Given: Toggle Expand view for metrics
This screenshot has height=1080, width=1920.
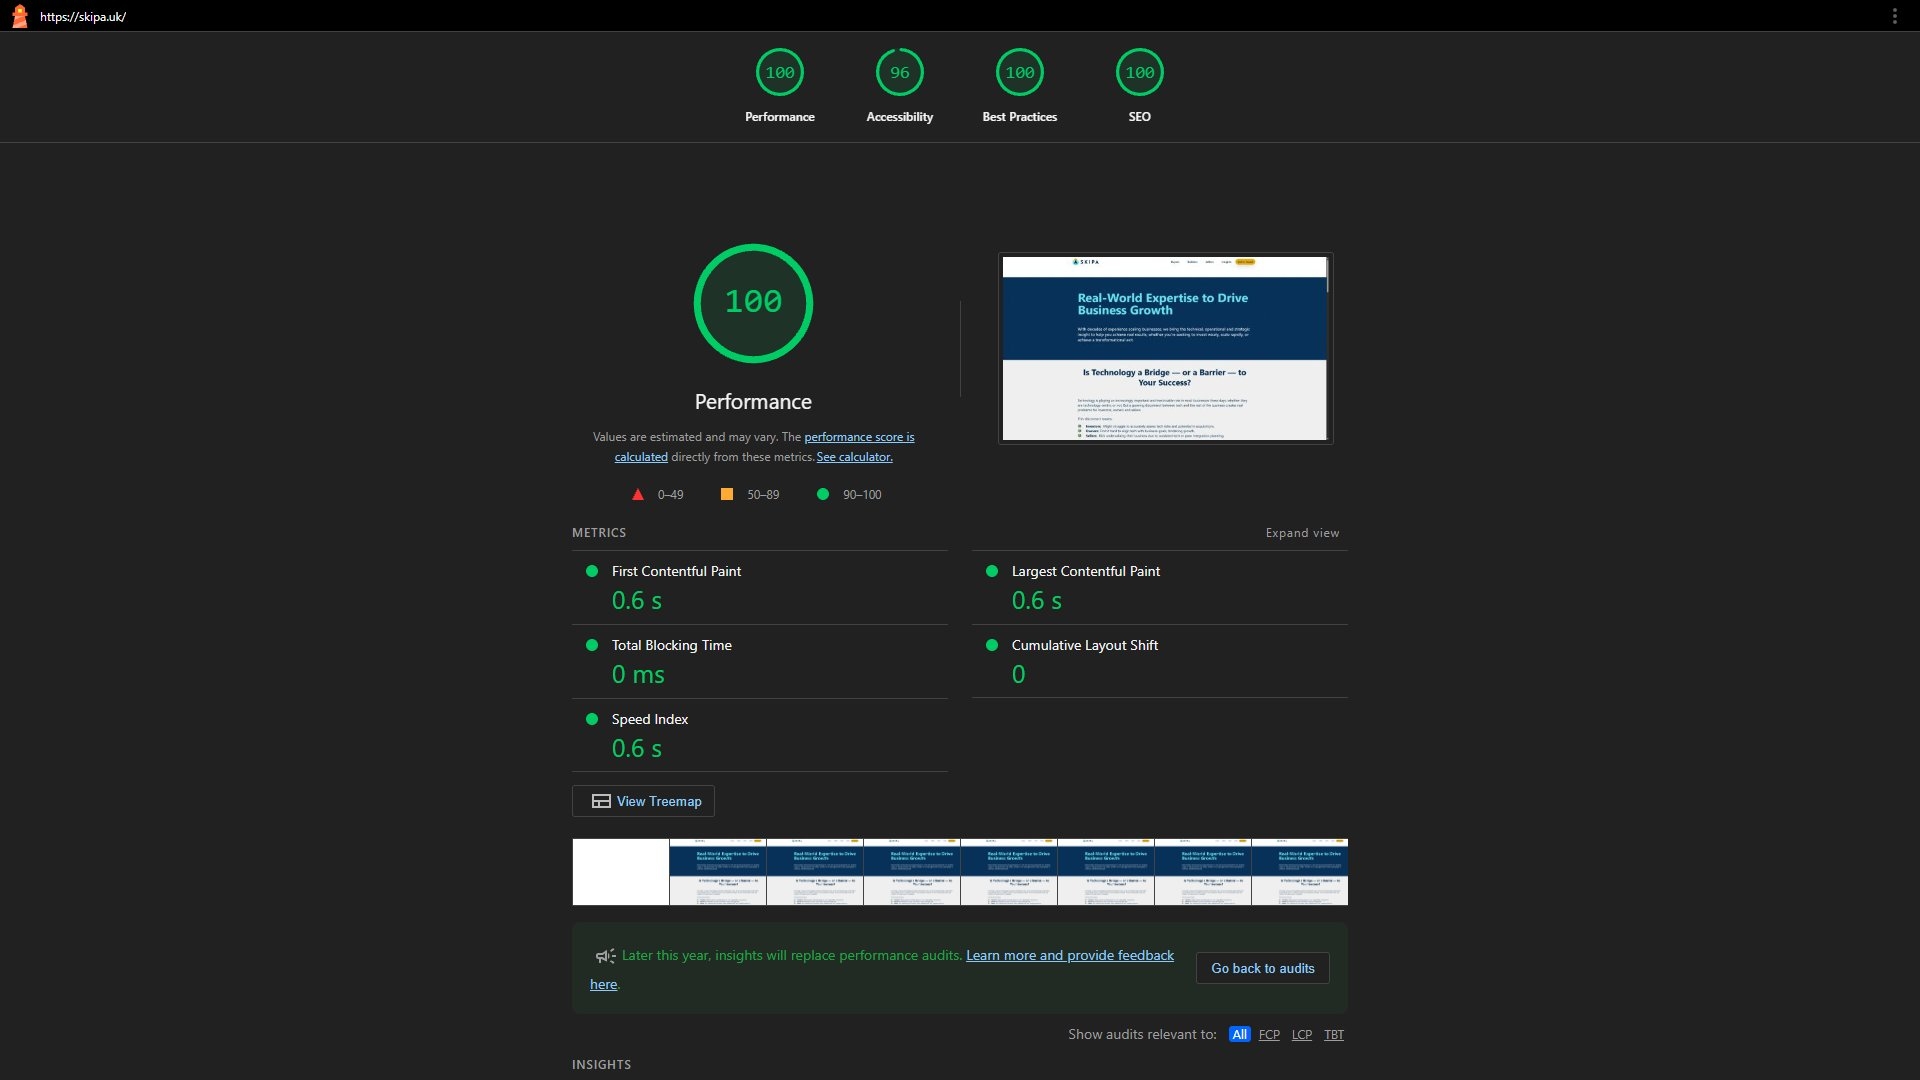Looking at the screenshot, I should click(x=1302, y=533).
